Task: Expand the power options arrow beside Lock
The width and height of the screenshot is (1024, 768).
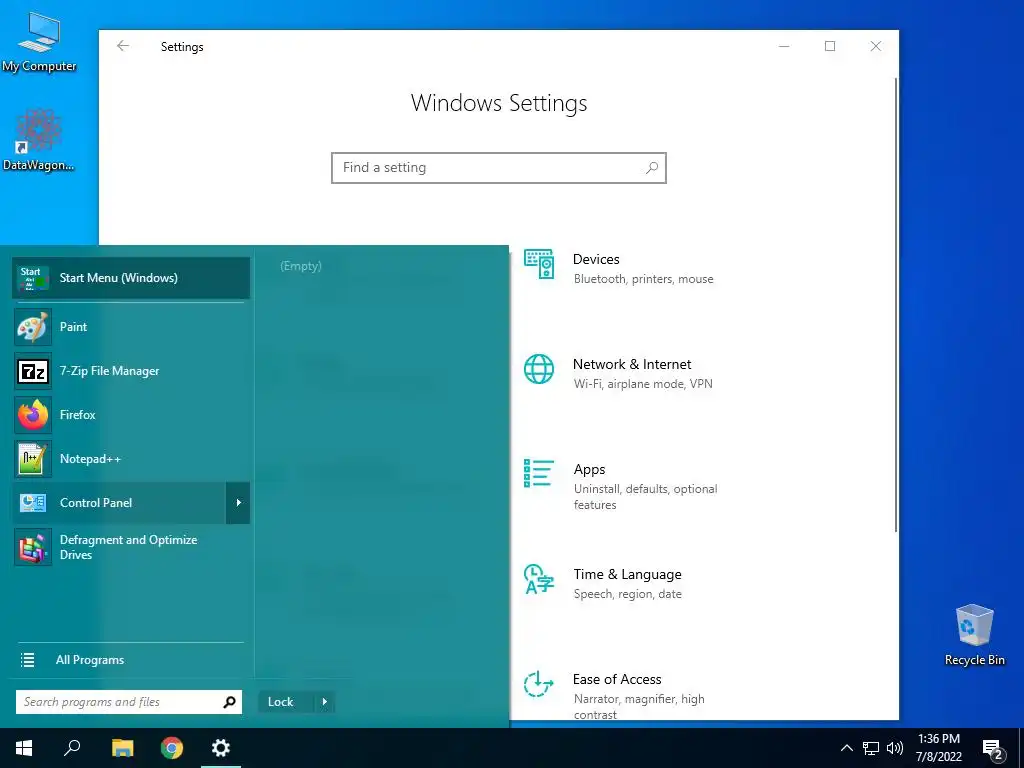Action: click(x=325, y=702)
